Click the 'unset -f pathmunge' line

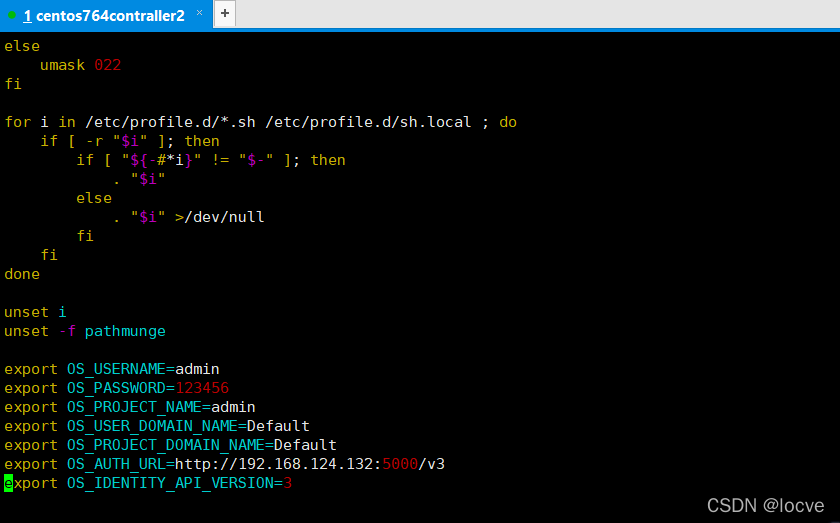click(x=85, y=331)
